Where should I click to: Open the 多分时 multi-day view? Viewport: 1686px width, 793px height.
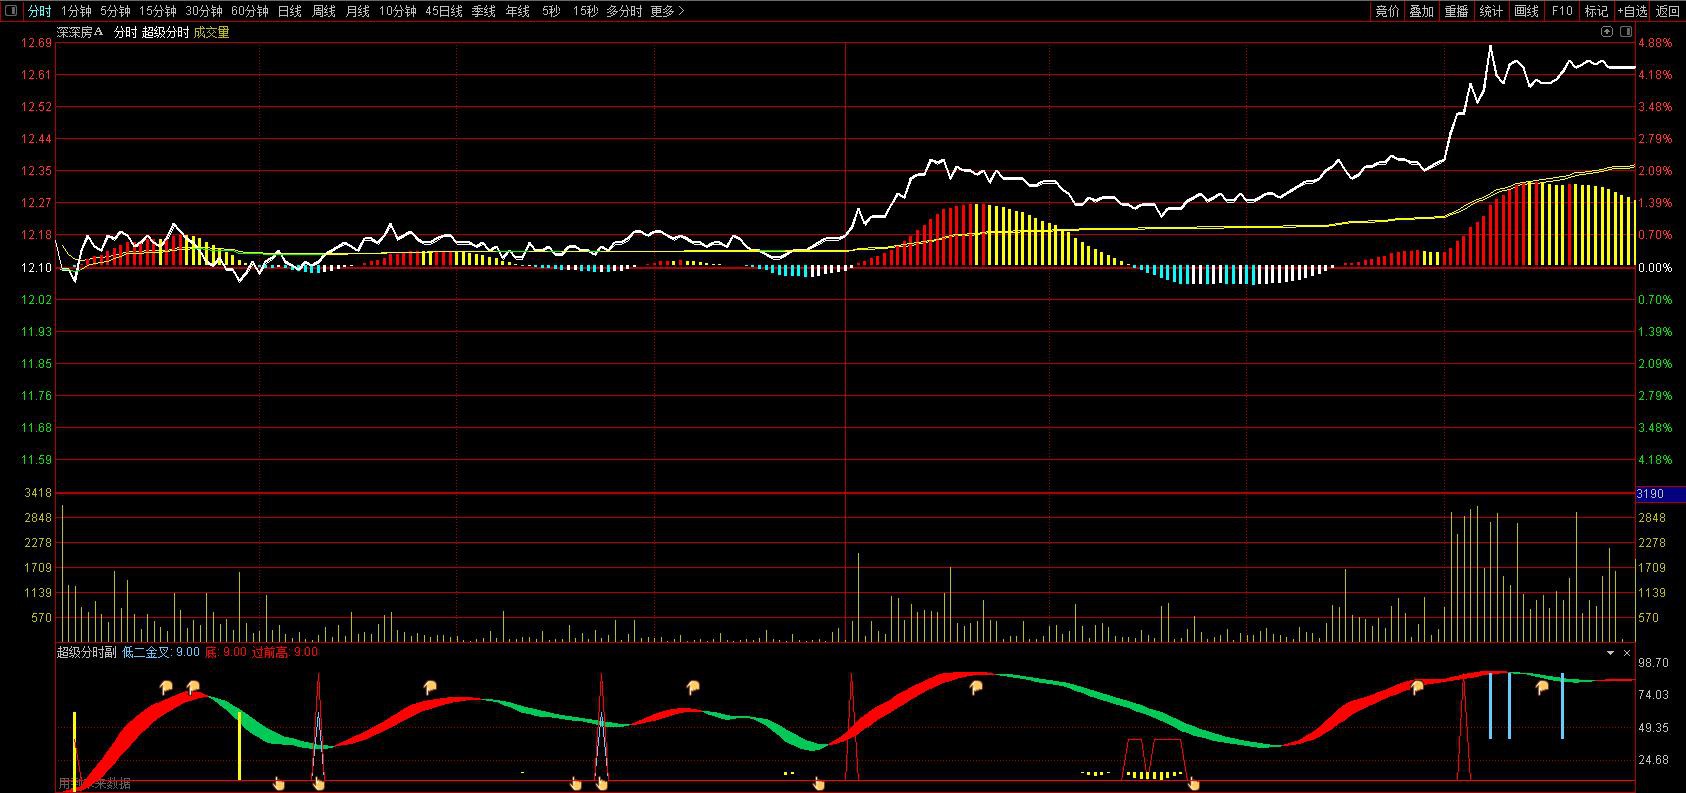pos(624,11)
